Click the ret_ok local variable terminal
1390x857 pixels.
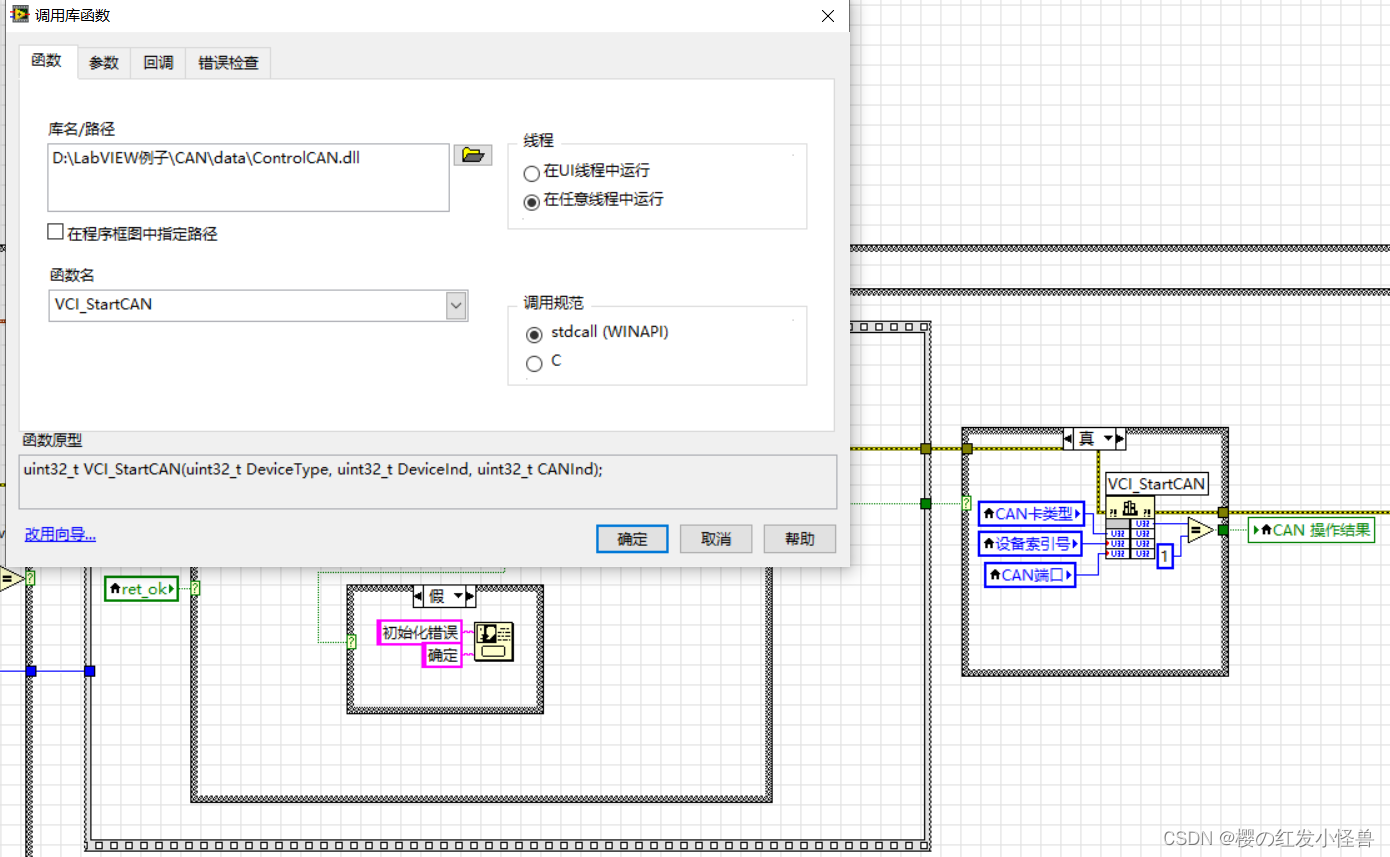pos(141,588)
